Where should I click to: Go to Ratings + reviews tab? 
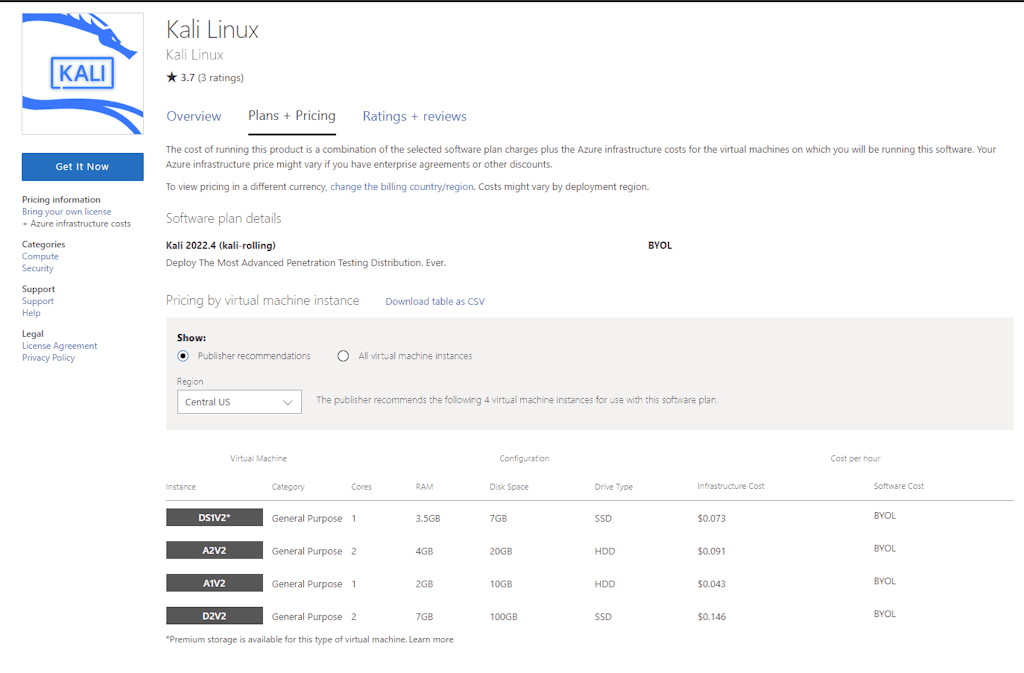tap(415, 116)
